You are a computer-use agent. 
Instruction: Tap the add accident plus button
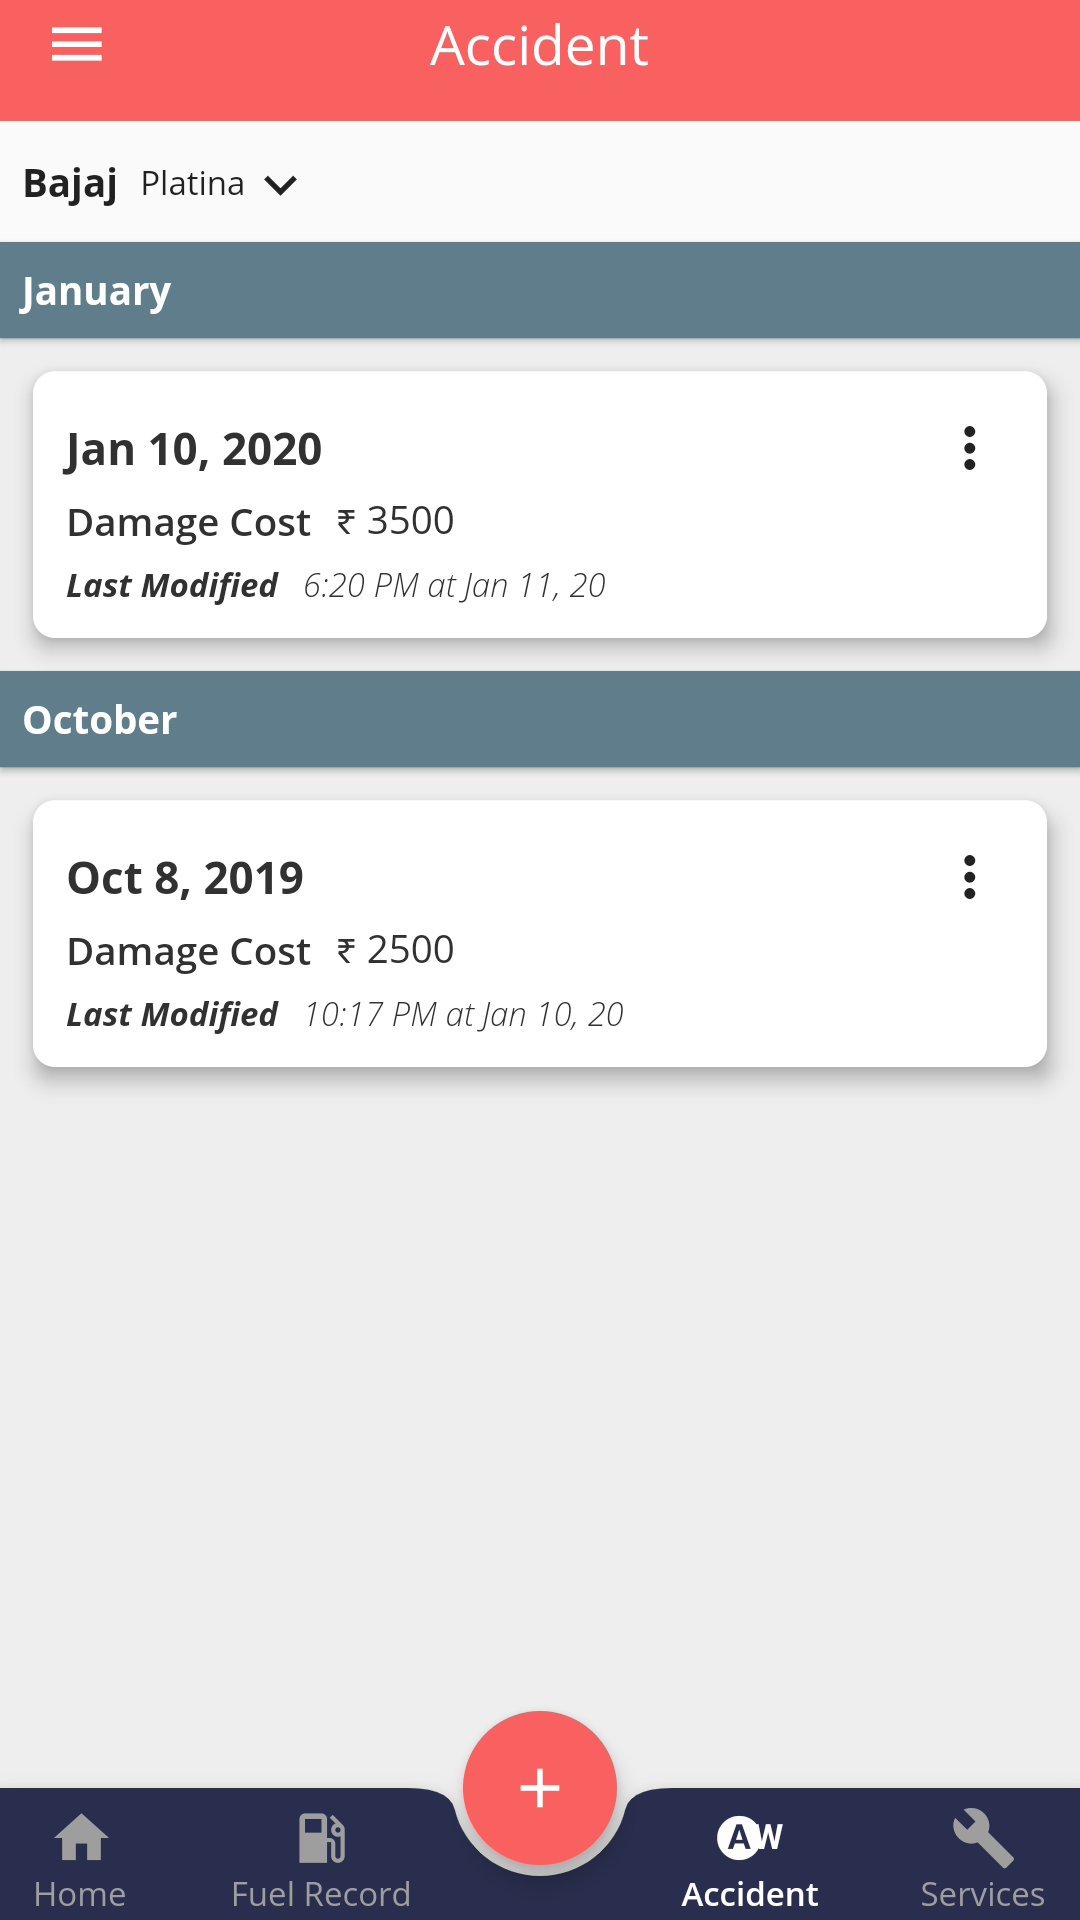click(540, 1788)
